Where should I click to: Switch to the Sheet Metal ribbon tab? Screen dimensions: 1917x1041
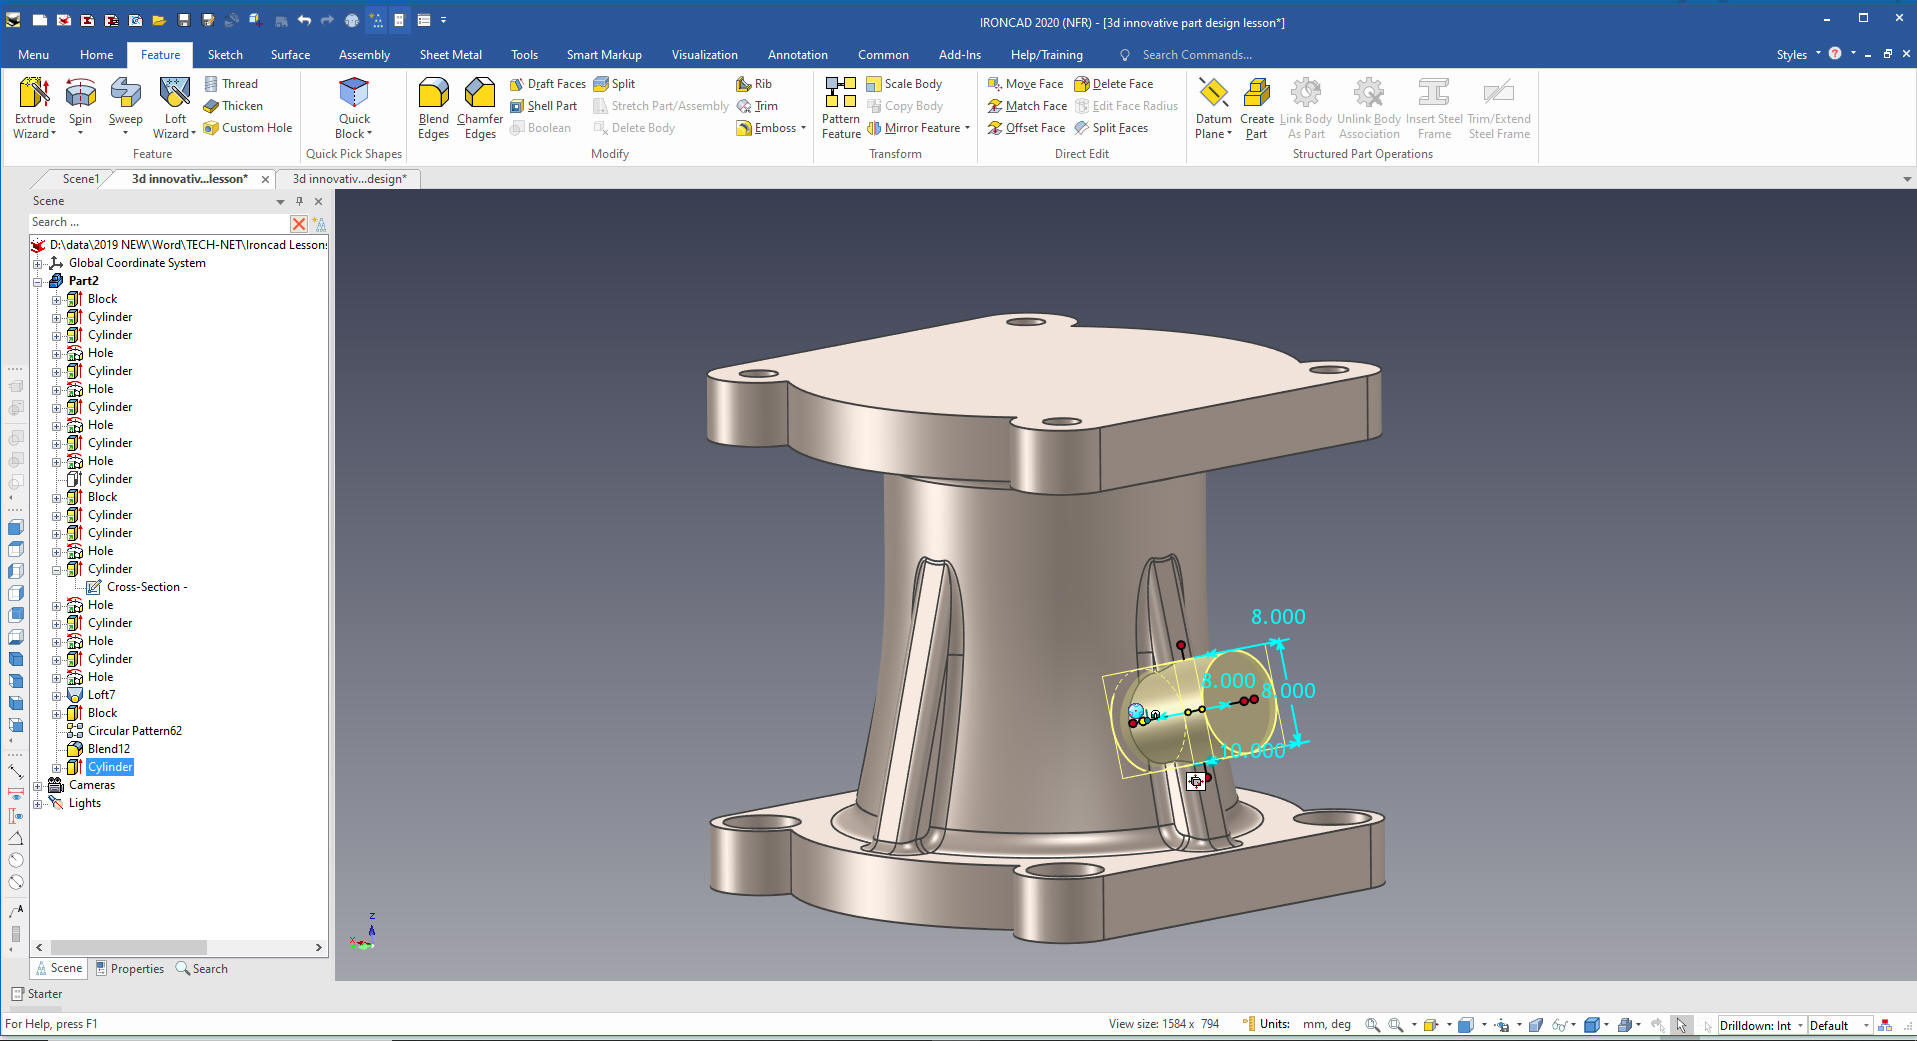click(x=450, y=55)
